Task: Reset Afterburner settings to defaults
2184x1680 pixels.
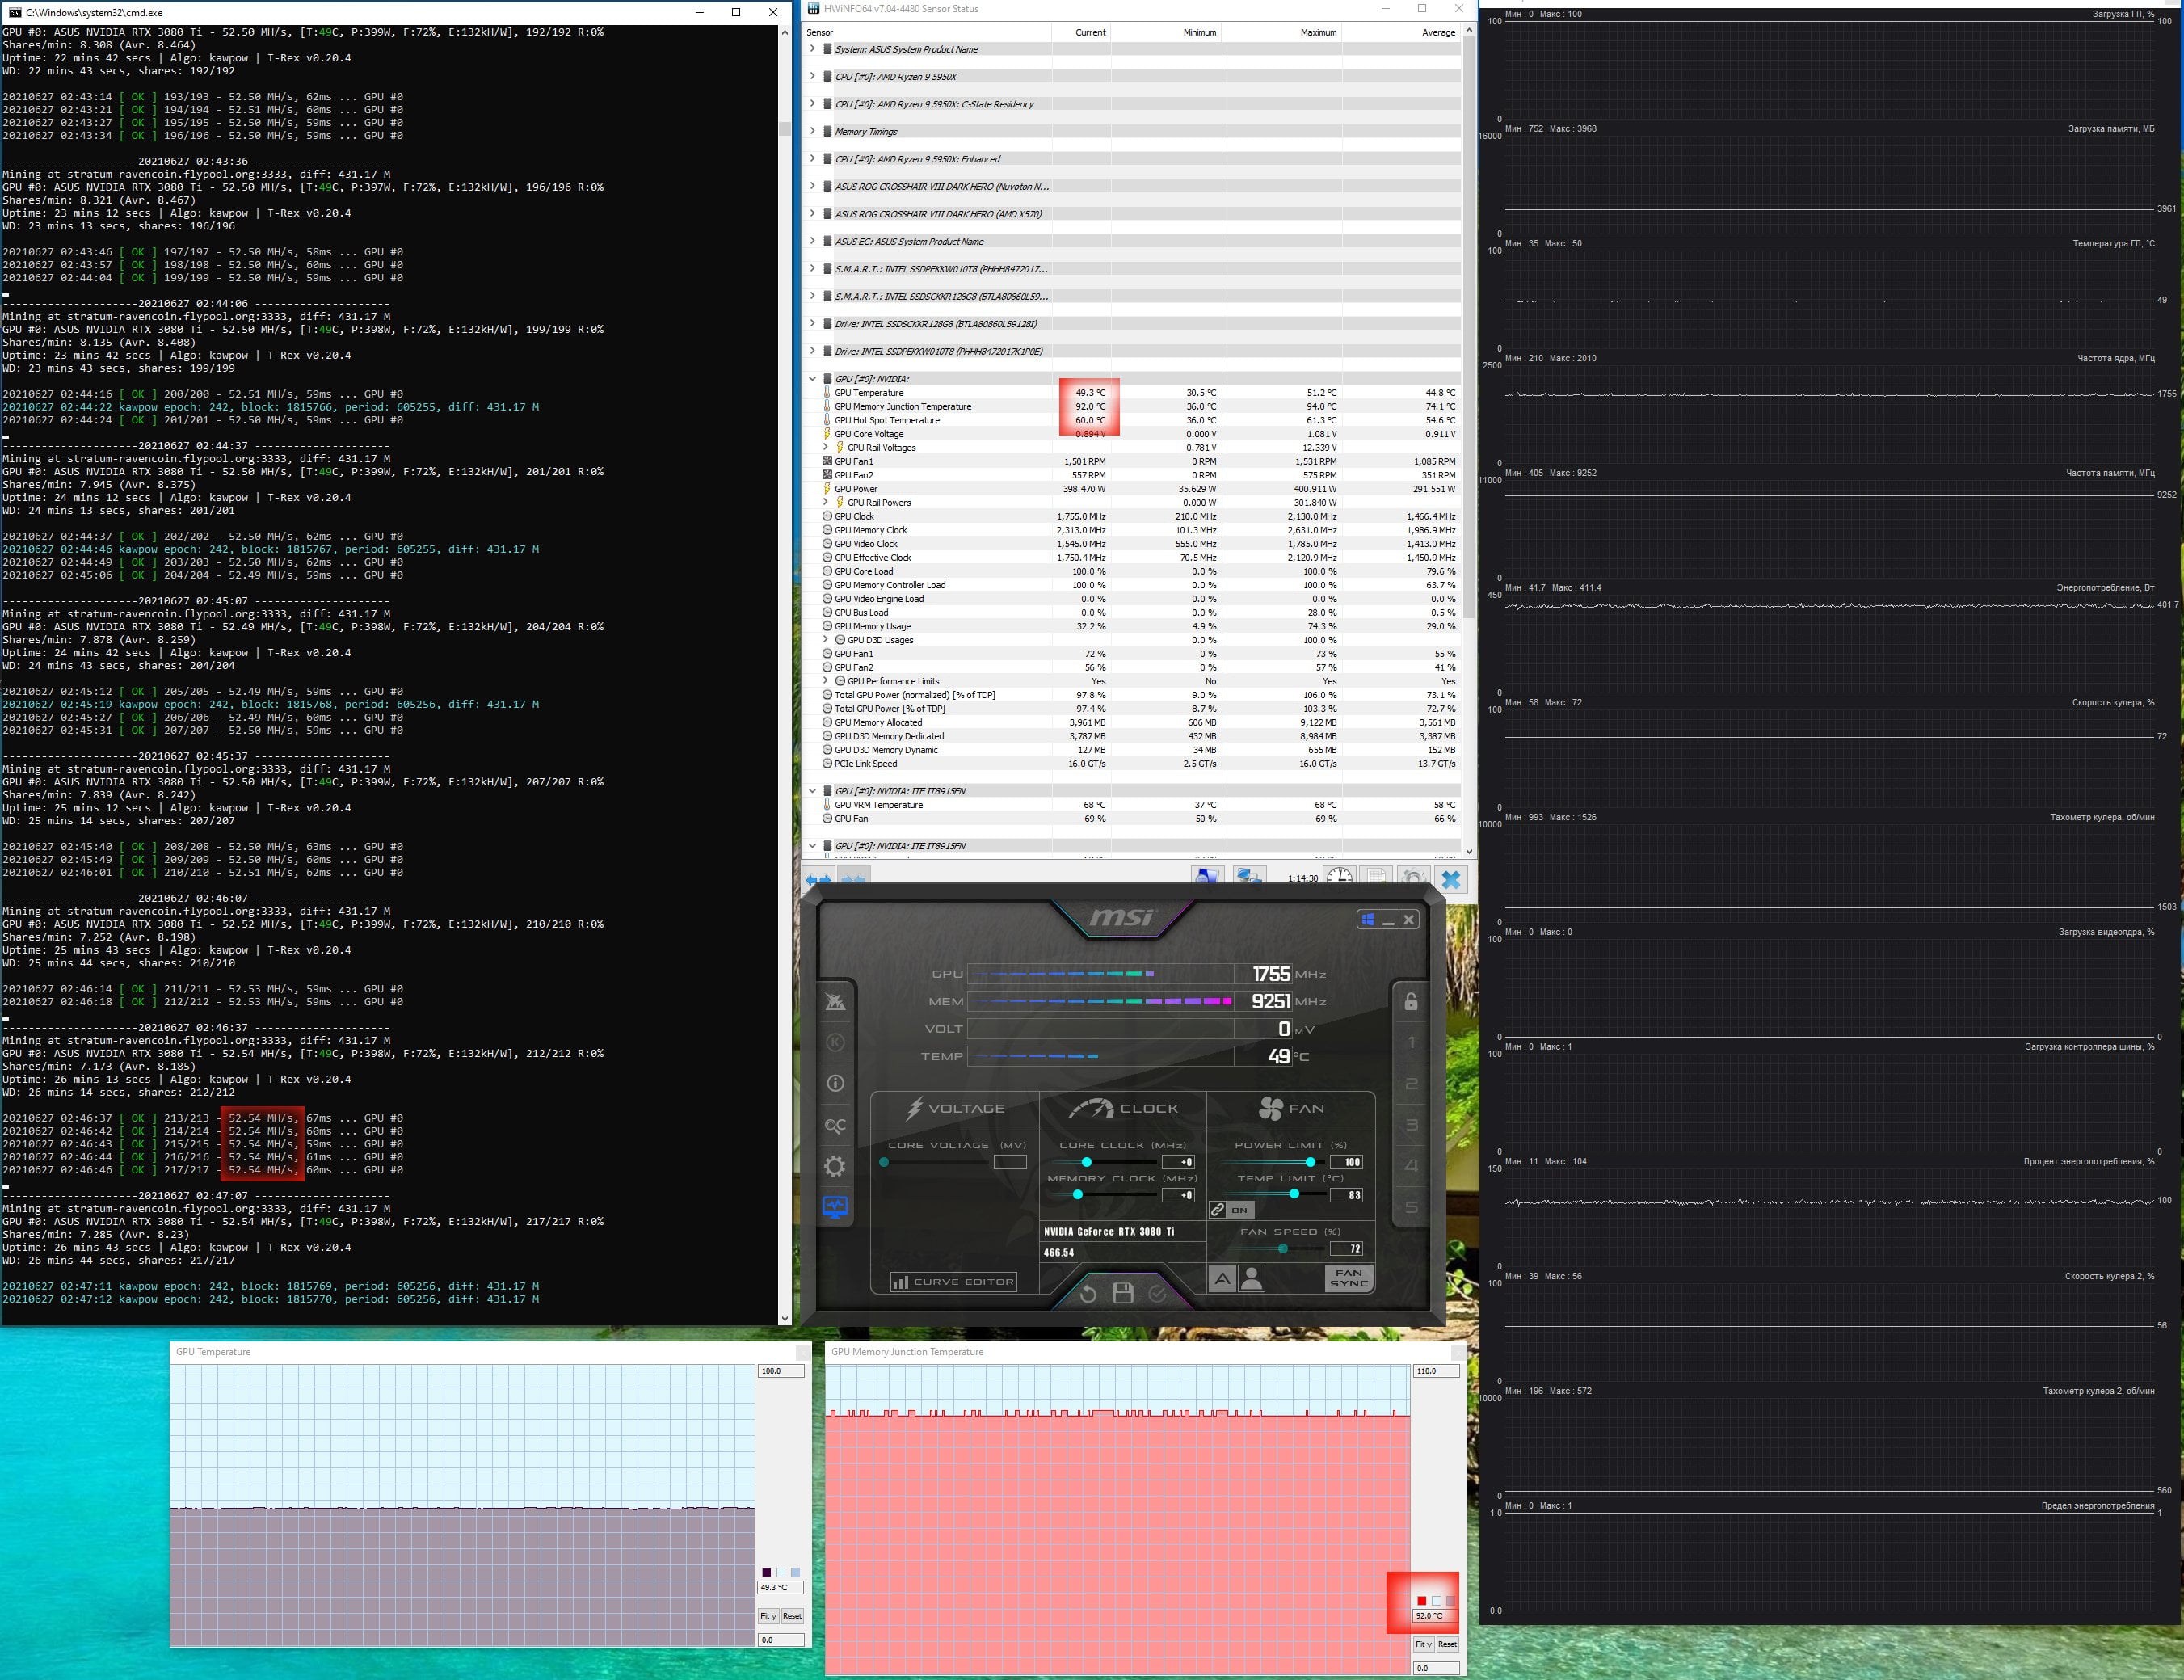Action: pyautogui.click(x=1088, y=1294)
